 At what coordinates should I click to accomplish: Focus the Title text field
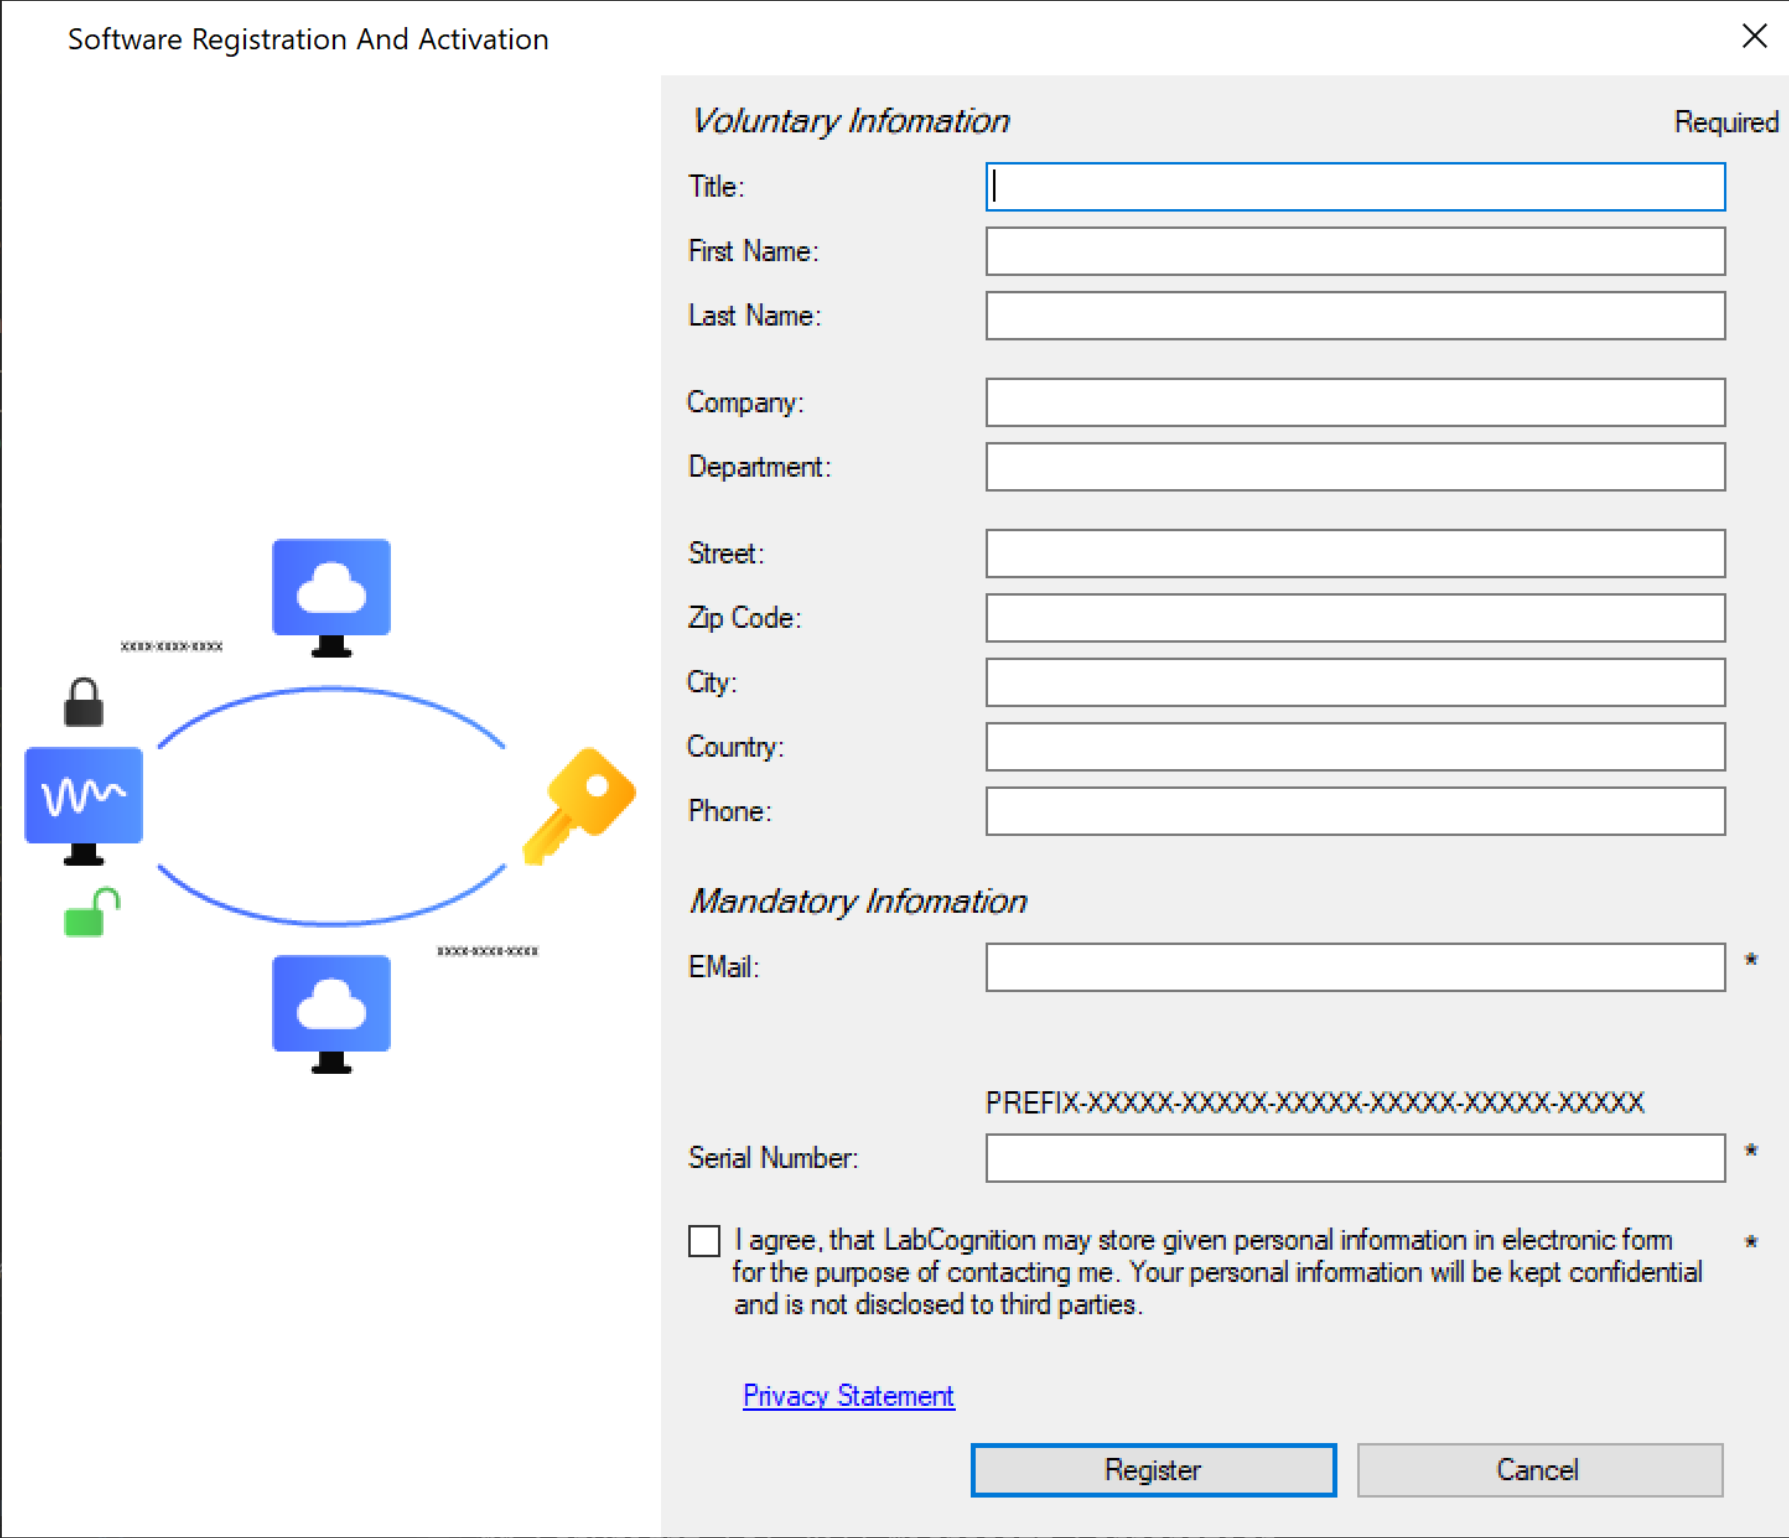[1354, 187]
